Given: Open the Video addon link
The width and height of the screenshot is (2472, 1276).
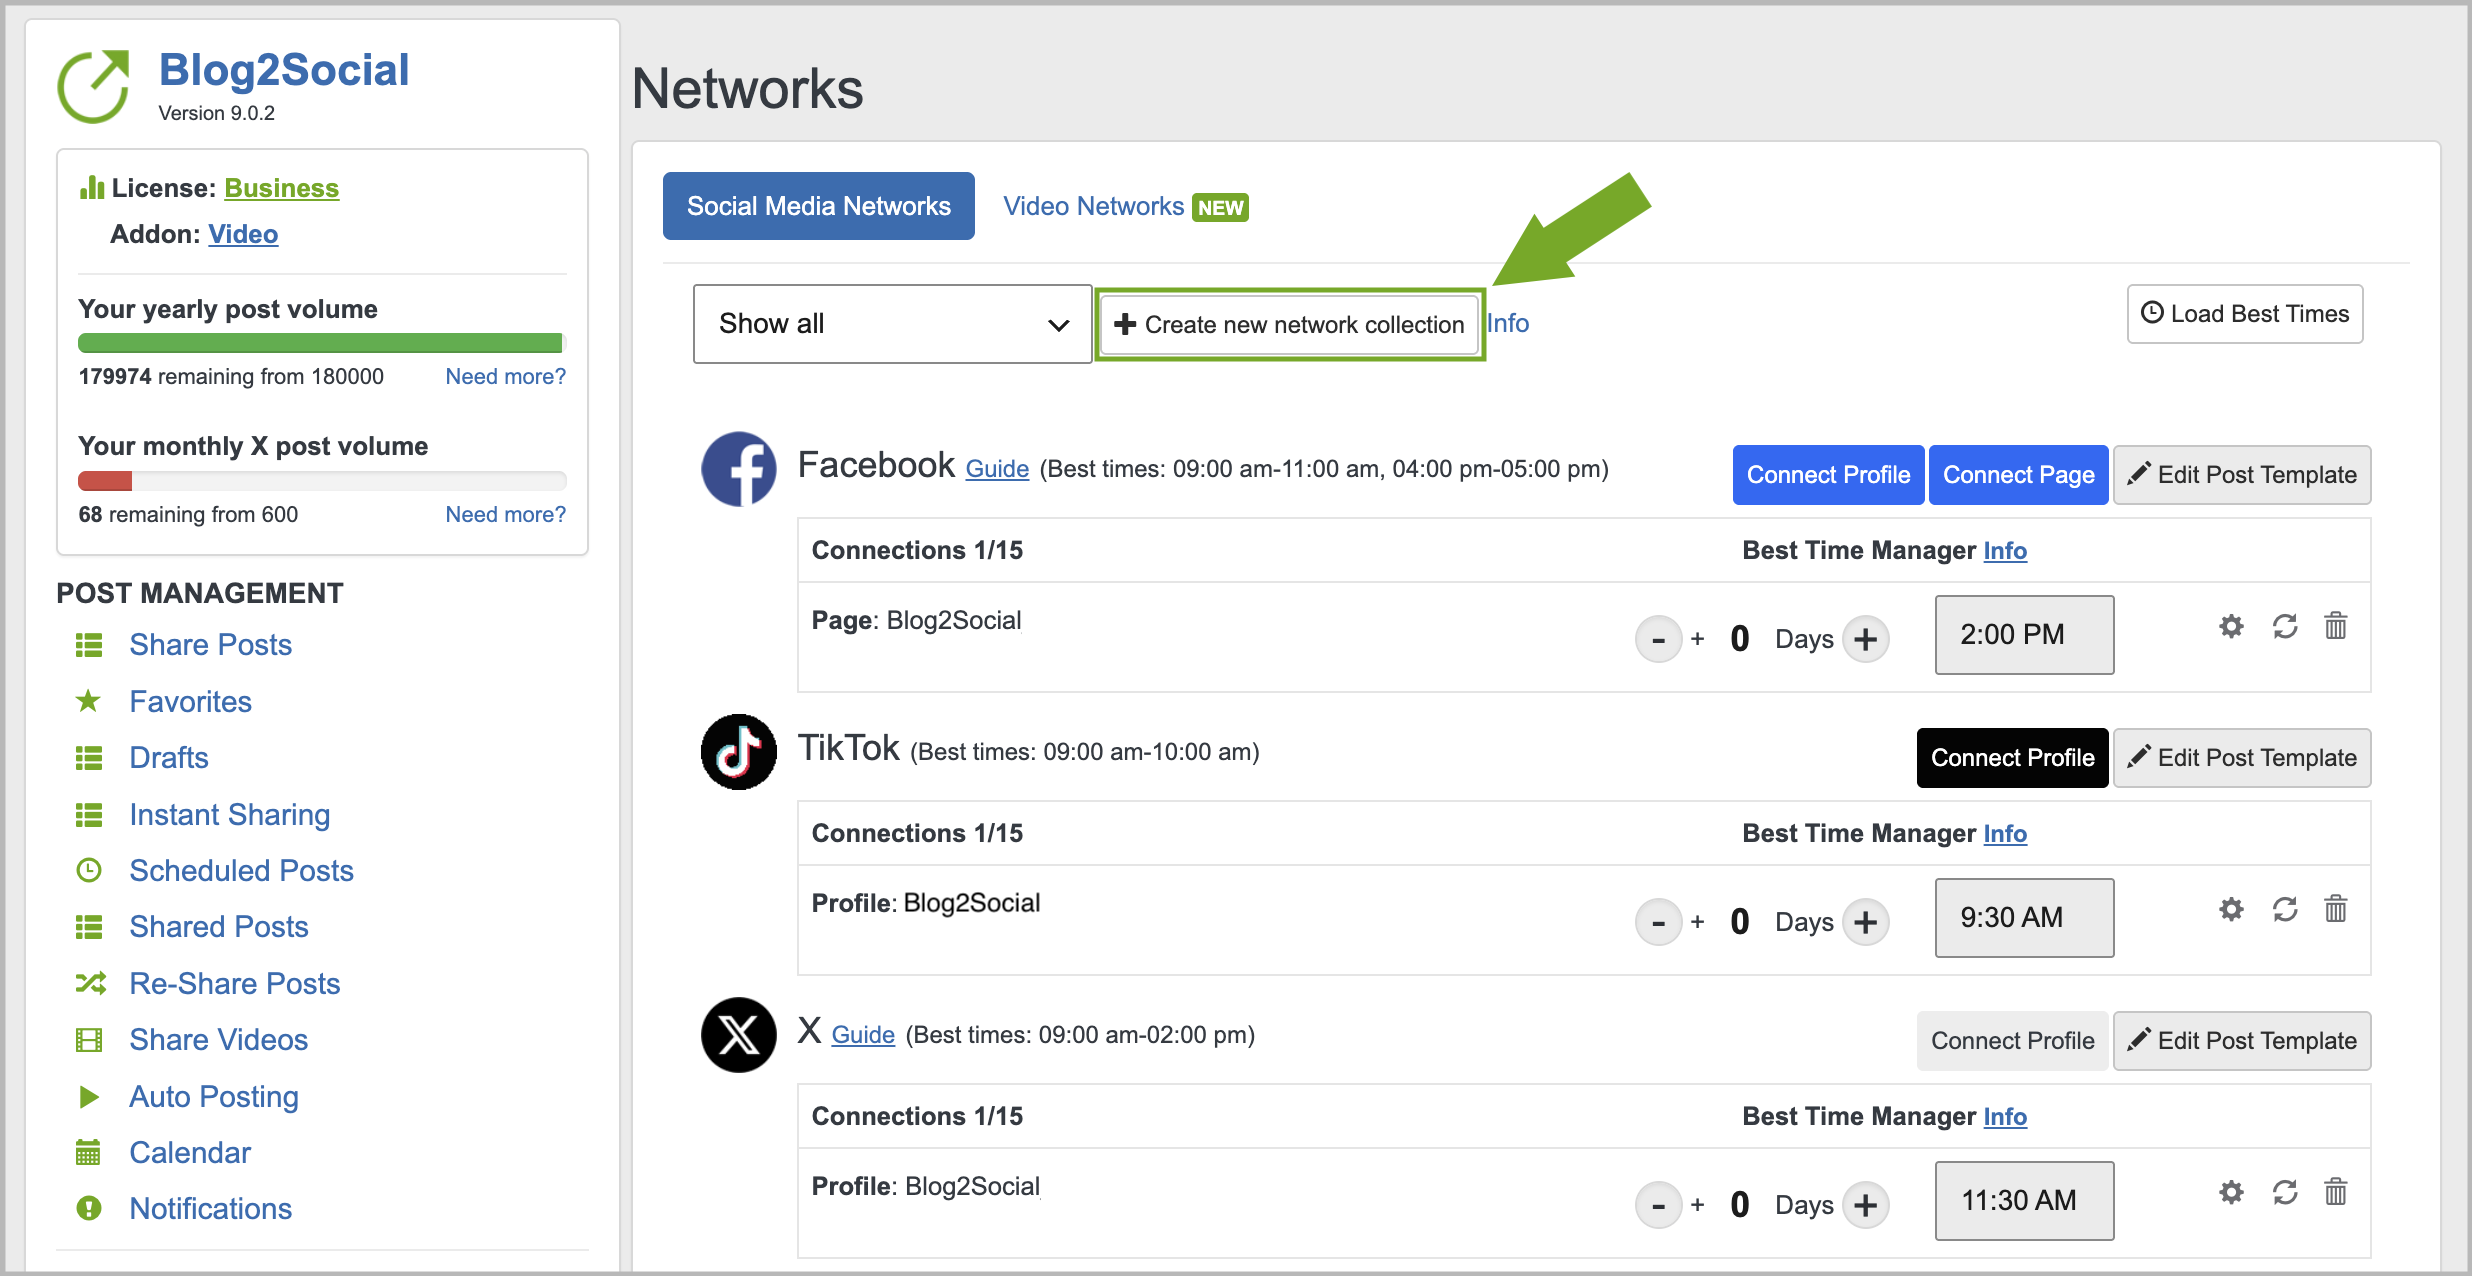Looking at the screenshot, I should click(x=243, y=234).
